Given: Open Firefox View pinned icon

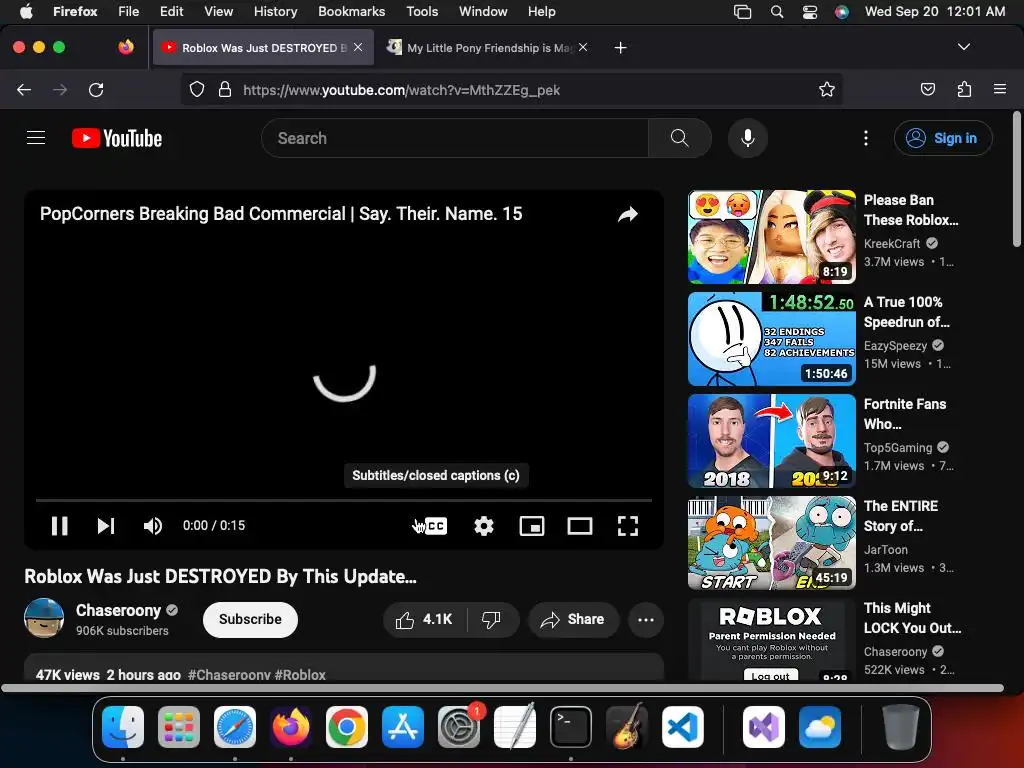Looking at the screenshot, I should coord(126,47).
